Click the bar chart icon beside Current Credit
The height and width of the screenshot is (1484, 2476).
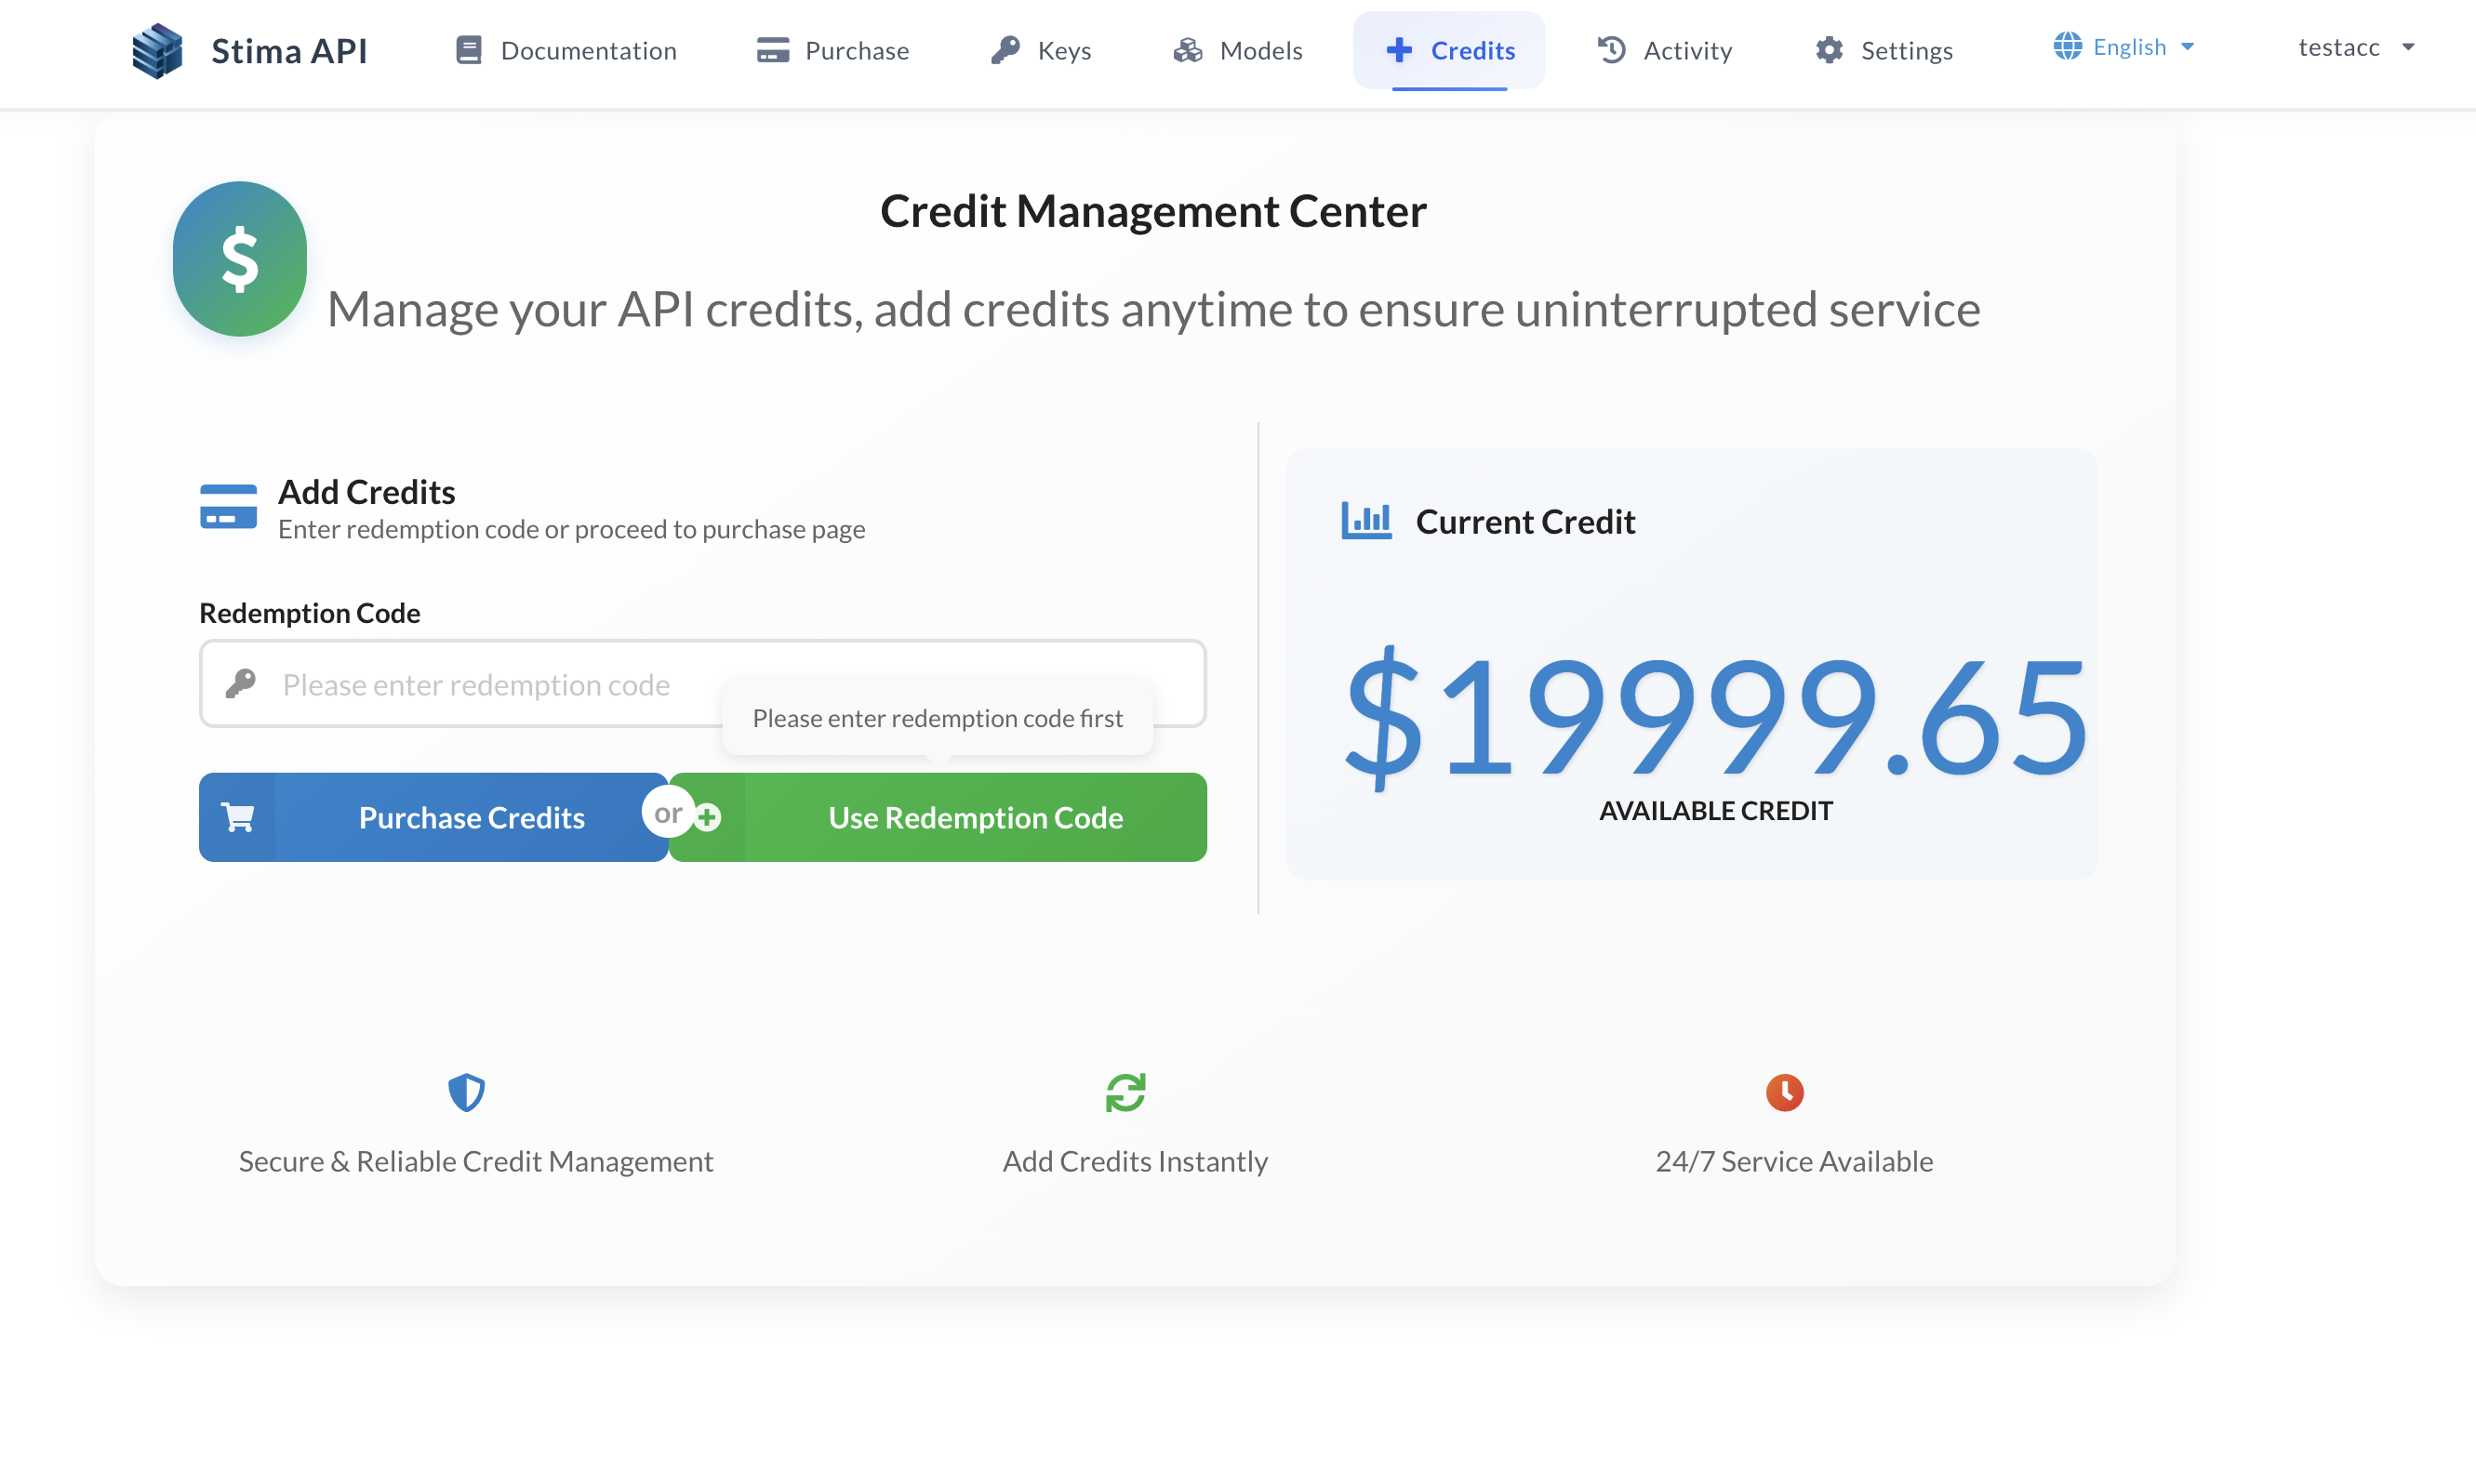[x=1366, y=521]
